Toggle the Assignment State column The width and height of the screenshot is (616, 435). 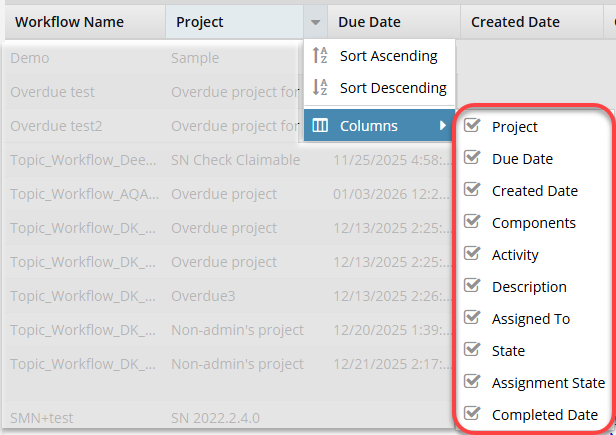pyautogui.click(x=473, y=383)
